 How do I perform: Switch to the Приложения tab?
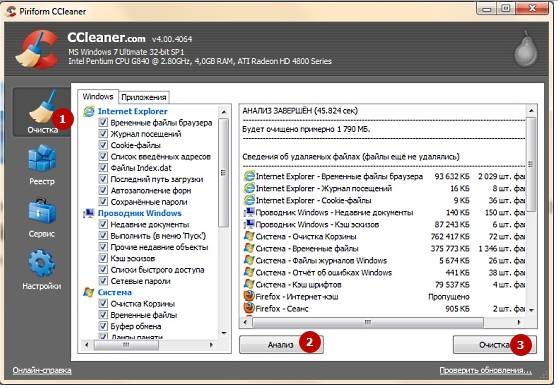click(144, 97)
